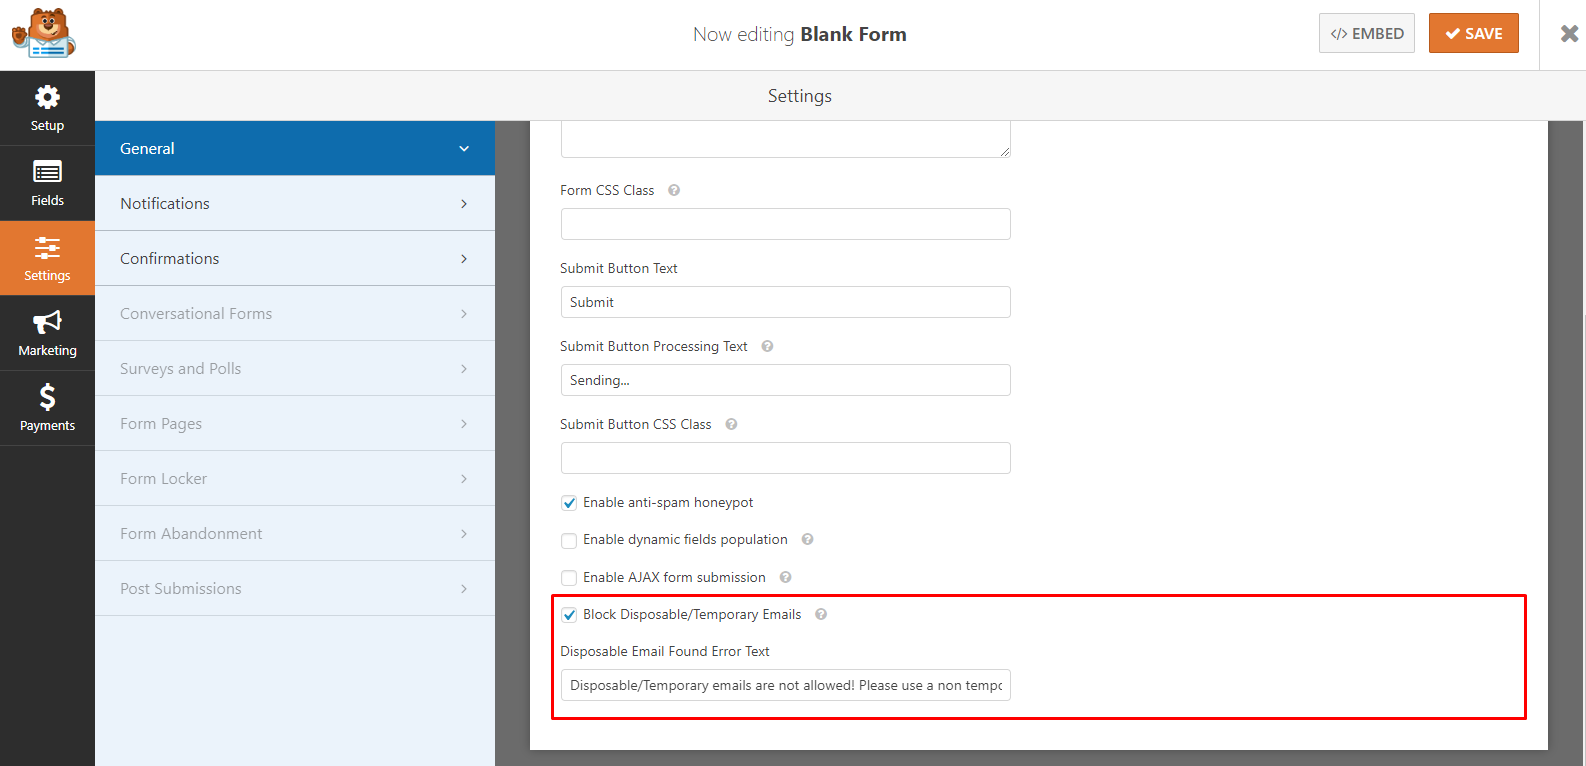Click the 'Disposable Email Found Error Text' label

point(665,651)
